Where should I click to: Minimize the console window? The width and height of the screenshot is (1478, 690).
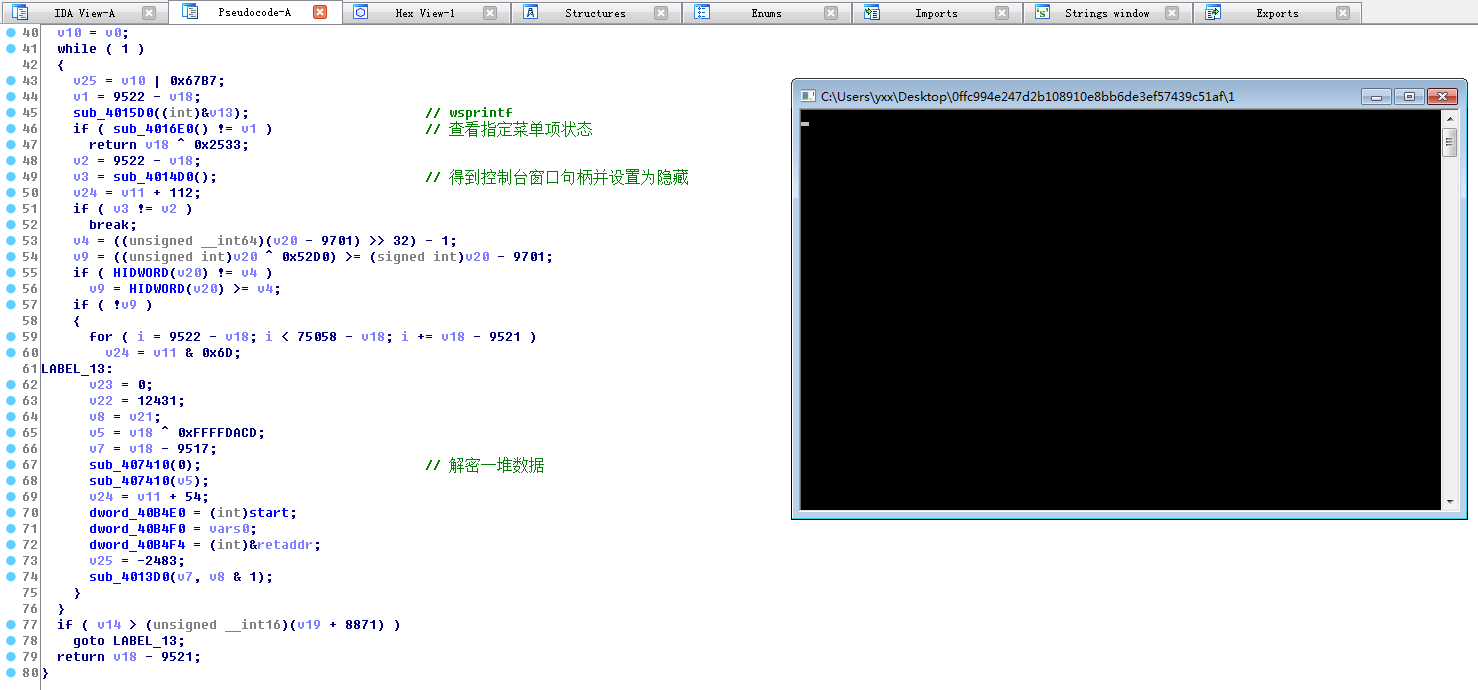point(1376,96)
